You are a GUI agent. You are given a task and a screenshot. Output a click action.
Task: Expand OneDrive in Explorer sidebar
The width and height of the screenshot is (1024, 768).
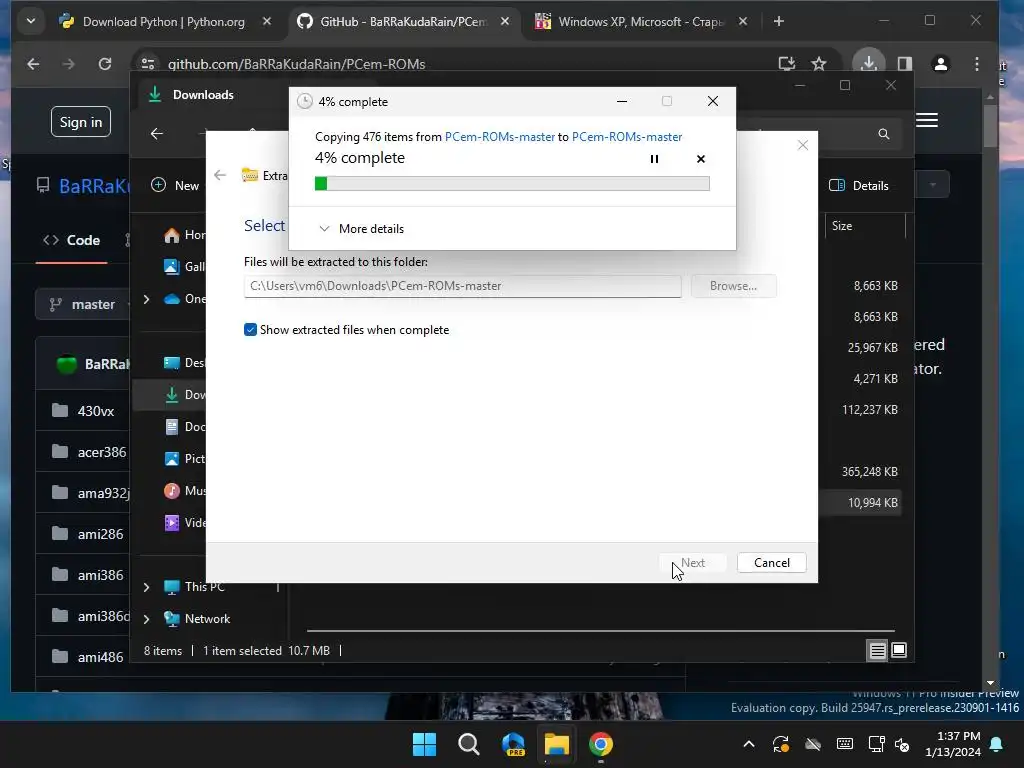[x=146, y=299]
